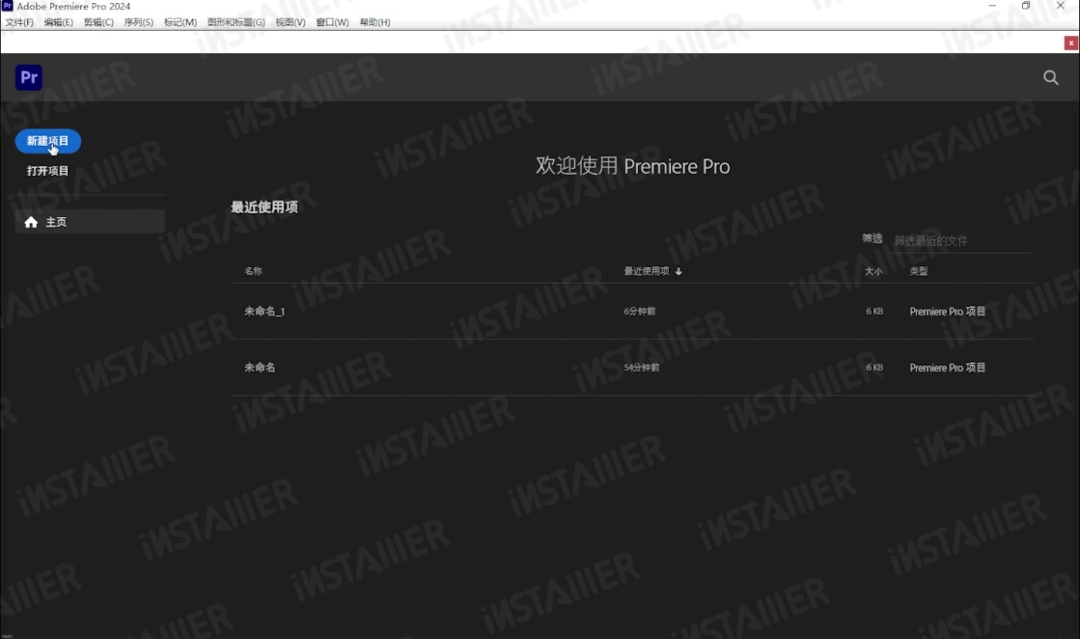
Task: Sort by 名称 column header
Action: [253, 271]
